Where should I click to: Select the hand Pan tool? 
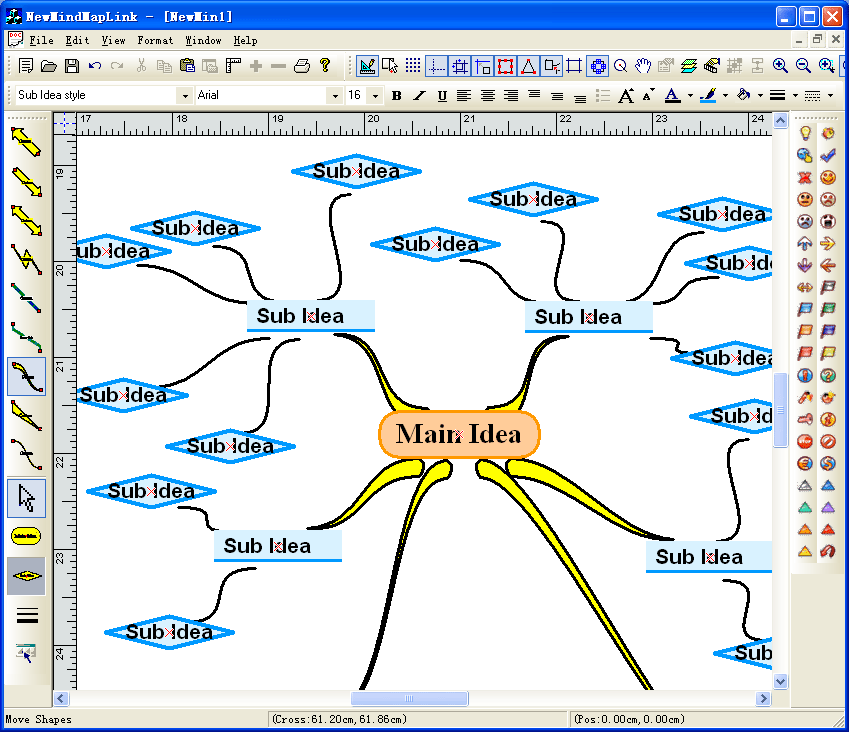click(643, 66)
